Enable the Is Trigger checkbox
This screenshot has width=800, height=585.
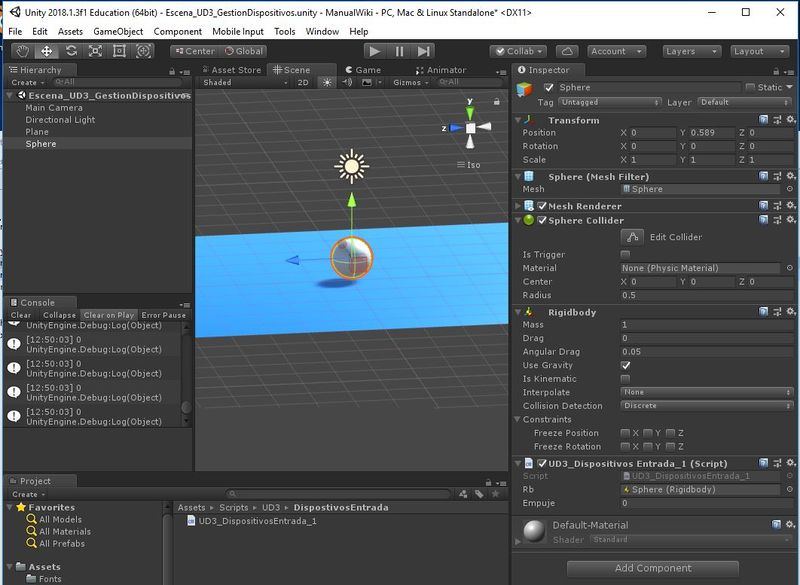(625, 254)
